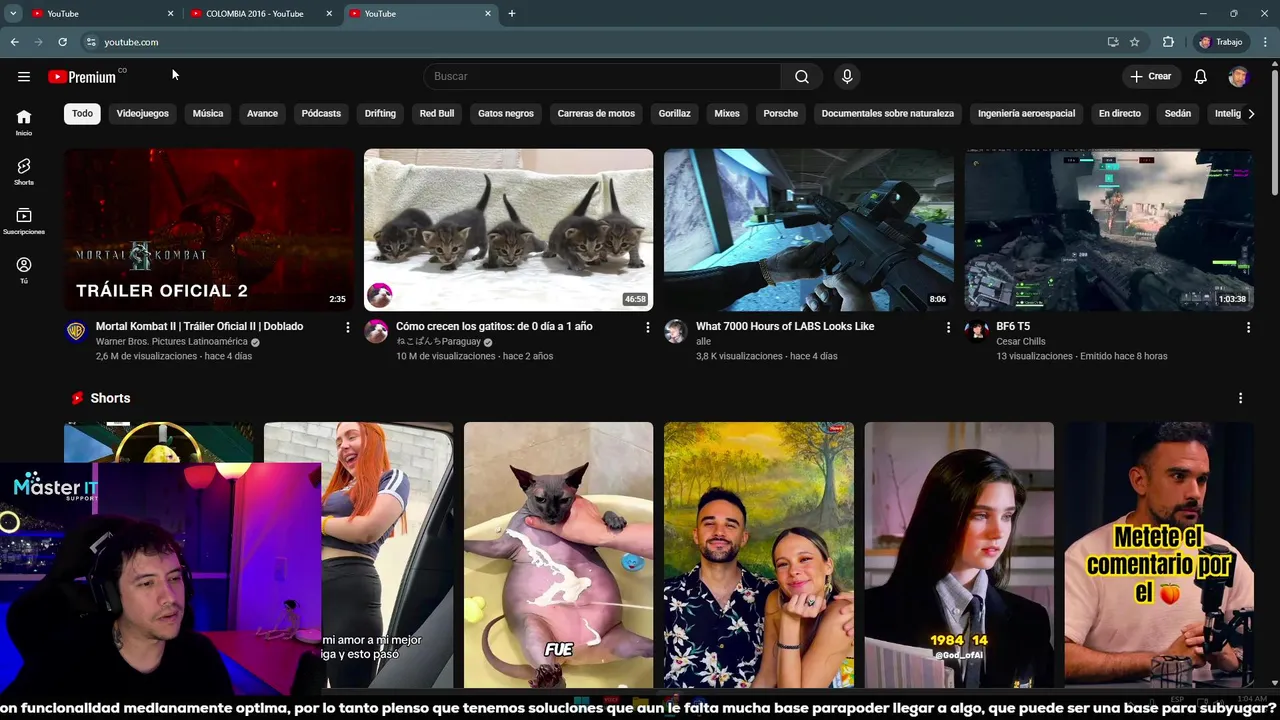The image size is (1280, 720).
Task: Select the Mixes chip
Action: (x=727, y=113)
